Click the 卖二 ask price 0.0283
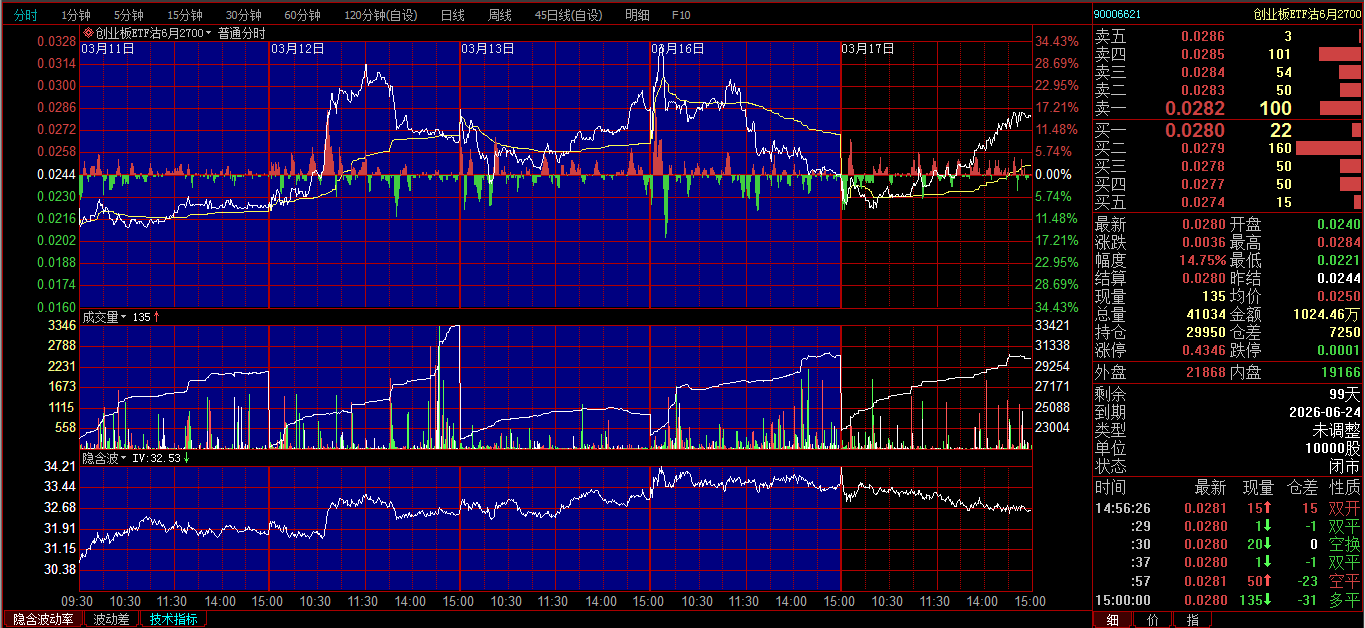Image resolution: width=1365 pixels, height=628 pixels. (x=1203, y=90)
